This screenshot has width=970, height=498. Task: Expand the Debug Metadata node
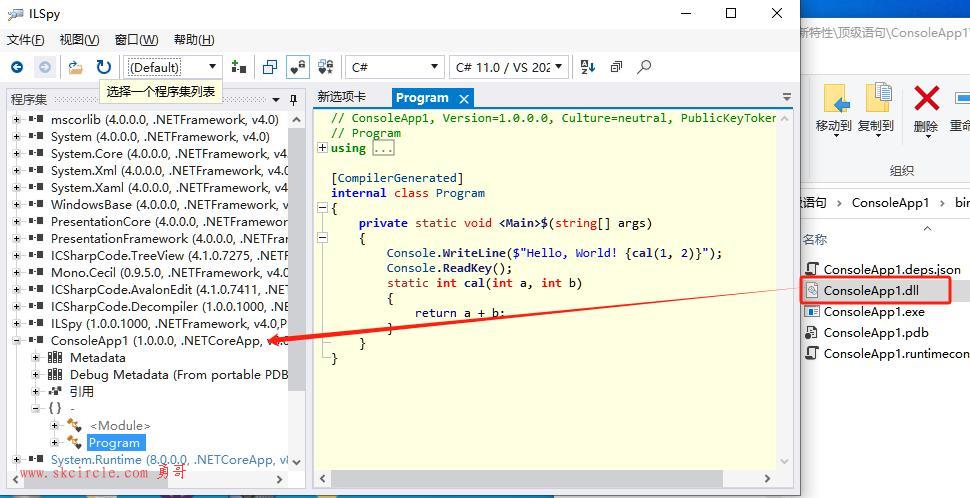coord(35,374)
